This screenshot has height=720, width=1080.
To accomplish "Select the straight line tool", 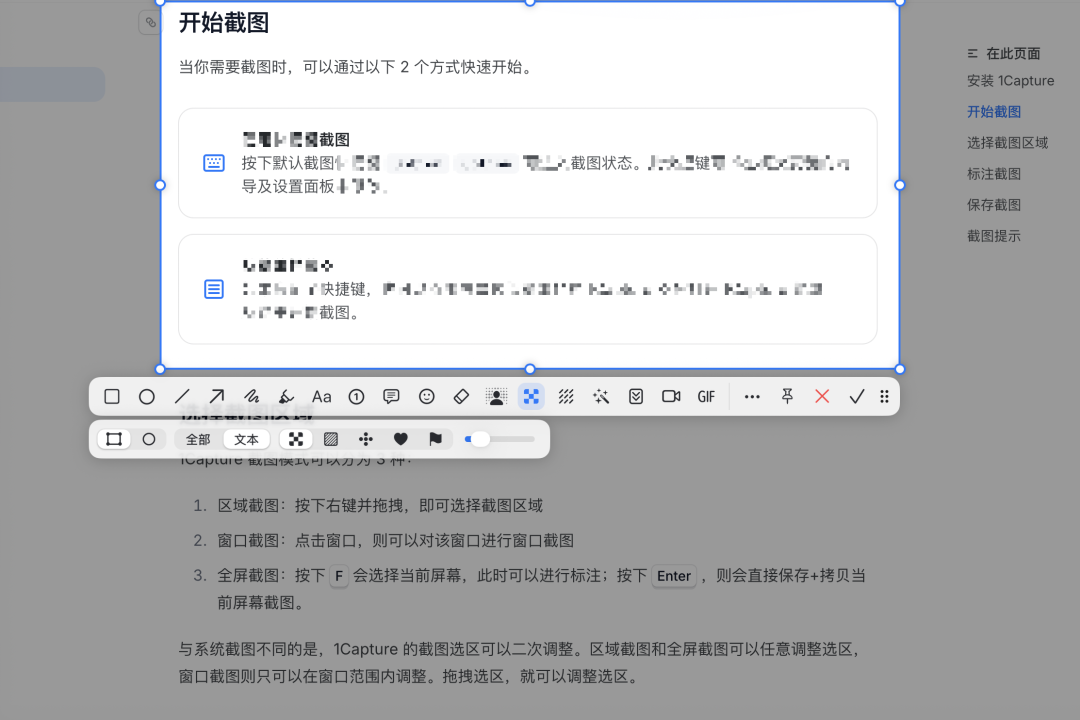I will coord(182,397).
